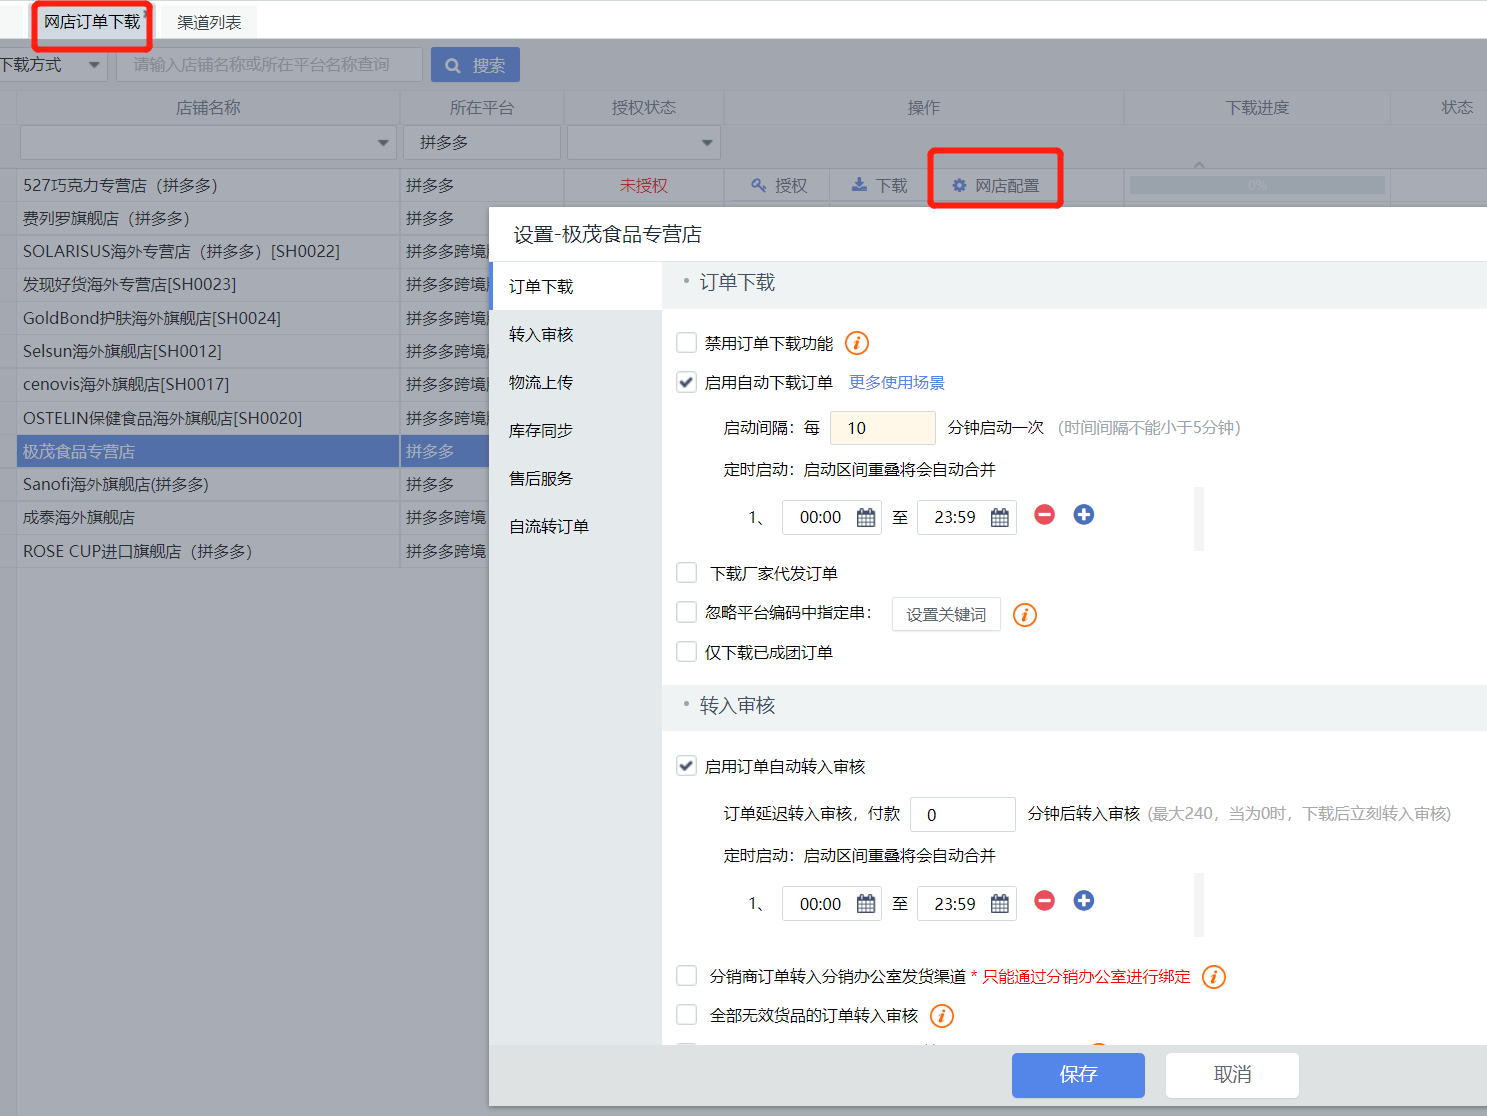Enable 仅下载已成团订单
Viewport: 1487px width, 1116px height.
[x=687, y=652]
